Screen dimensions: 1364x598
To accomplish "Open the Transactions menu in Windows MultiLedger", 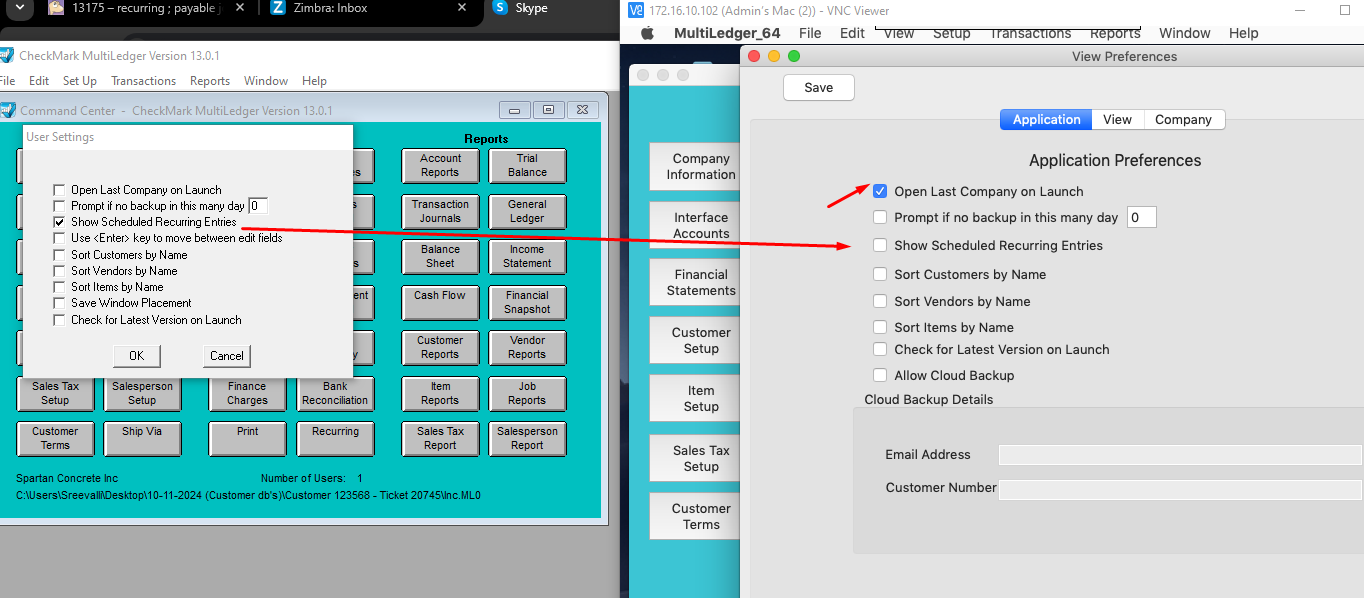I will click(x=143, y=81).
